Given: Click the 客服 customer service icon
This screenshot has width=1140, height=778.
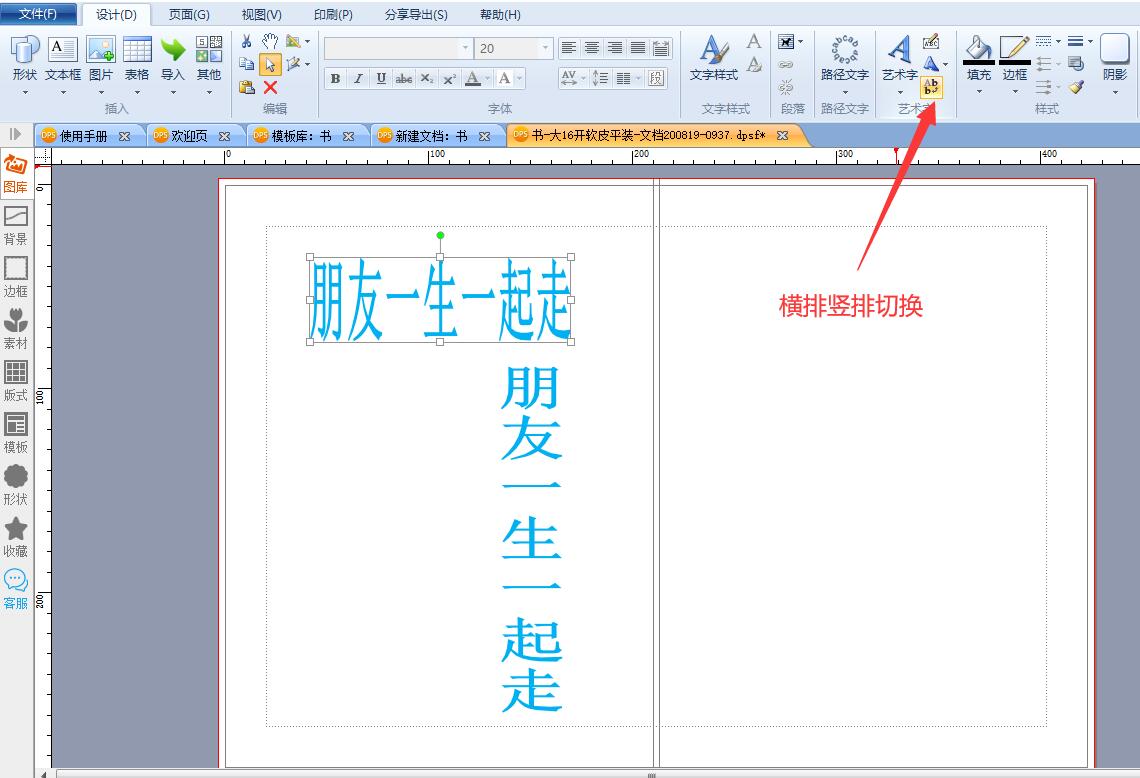Looking at the screenshot, I should click(x=15, y=589).
